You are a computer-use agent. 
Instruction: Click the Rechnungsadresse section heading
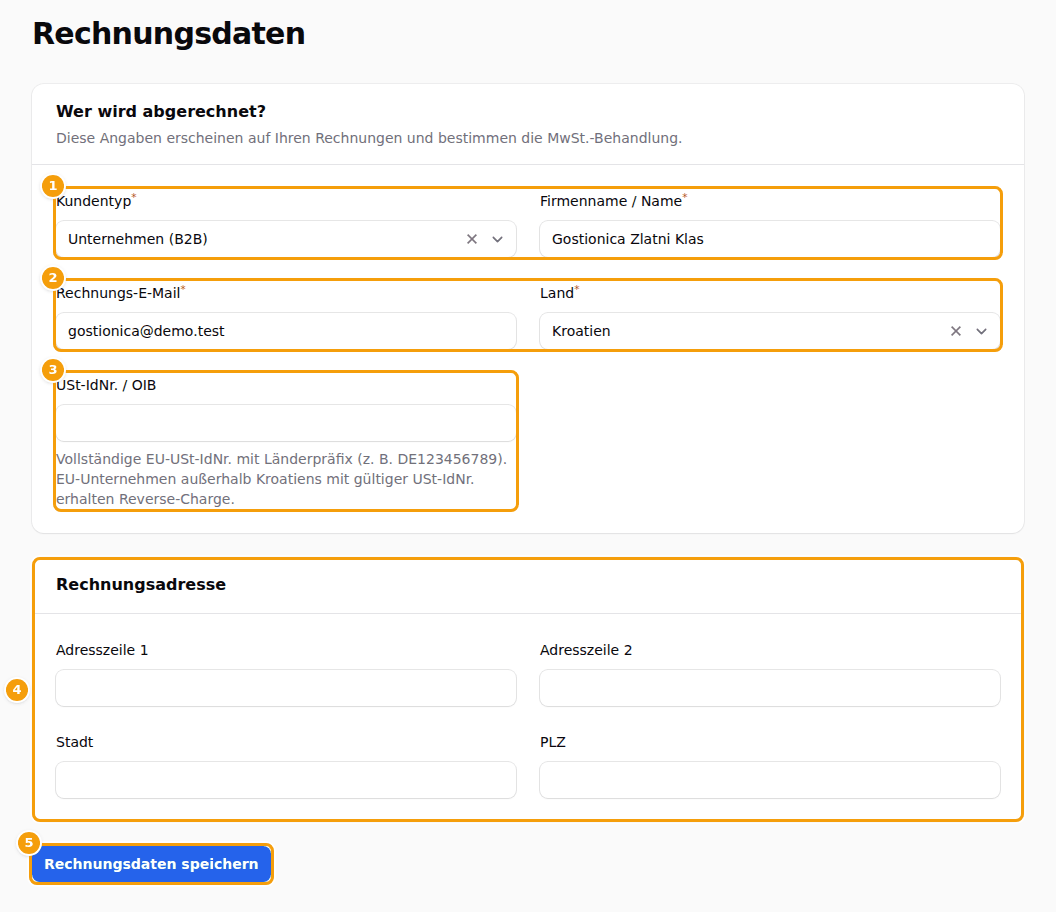(x=141, y=585)
